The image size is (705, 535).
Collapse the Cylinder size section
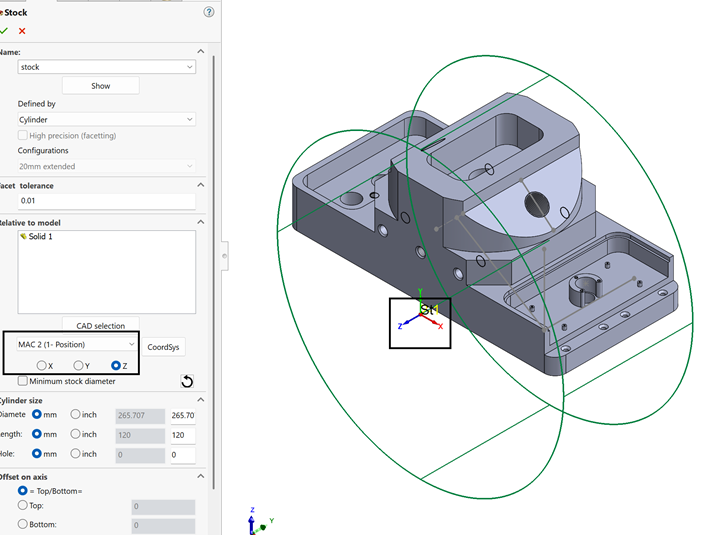pyautogui.click(x=201, y=400)
